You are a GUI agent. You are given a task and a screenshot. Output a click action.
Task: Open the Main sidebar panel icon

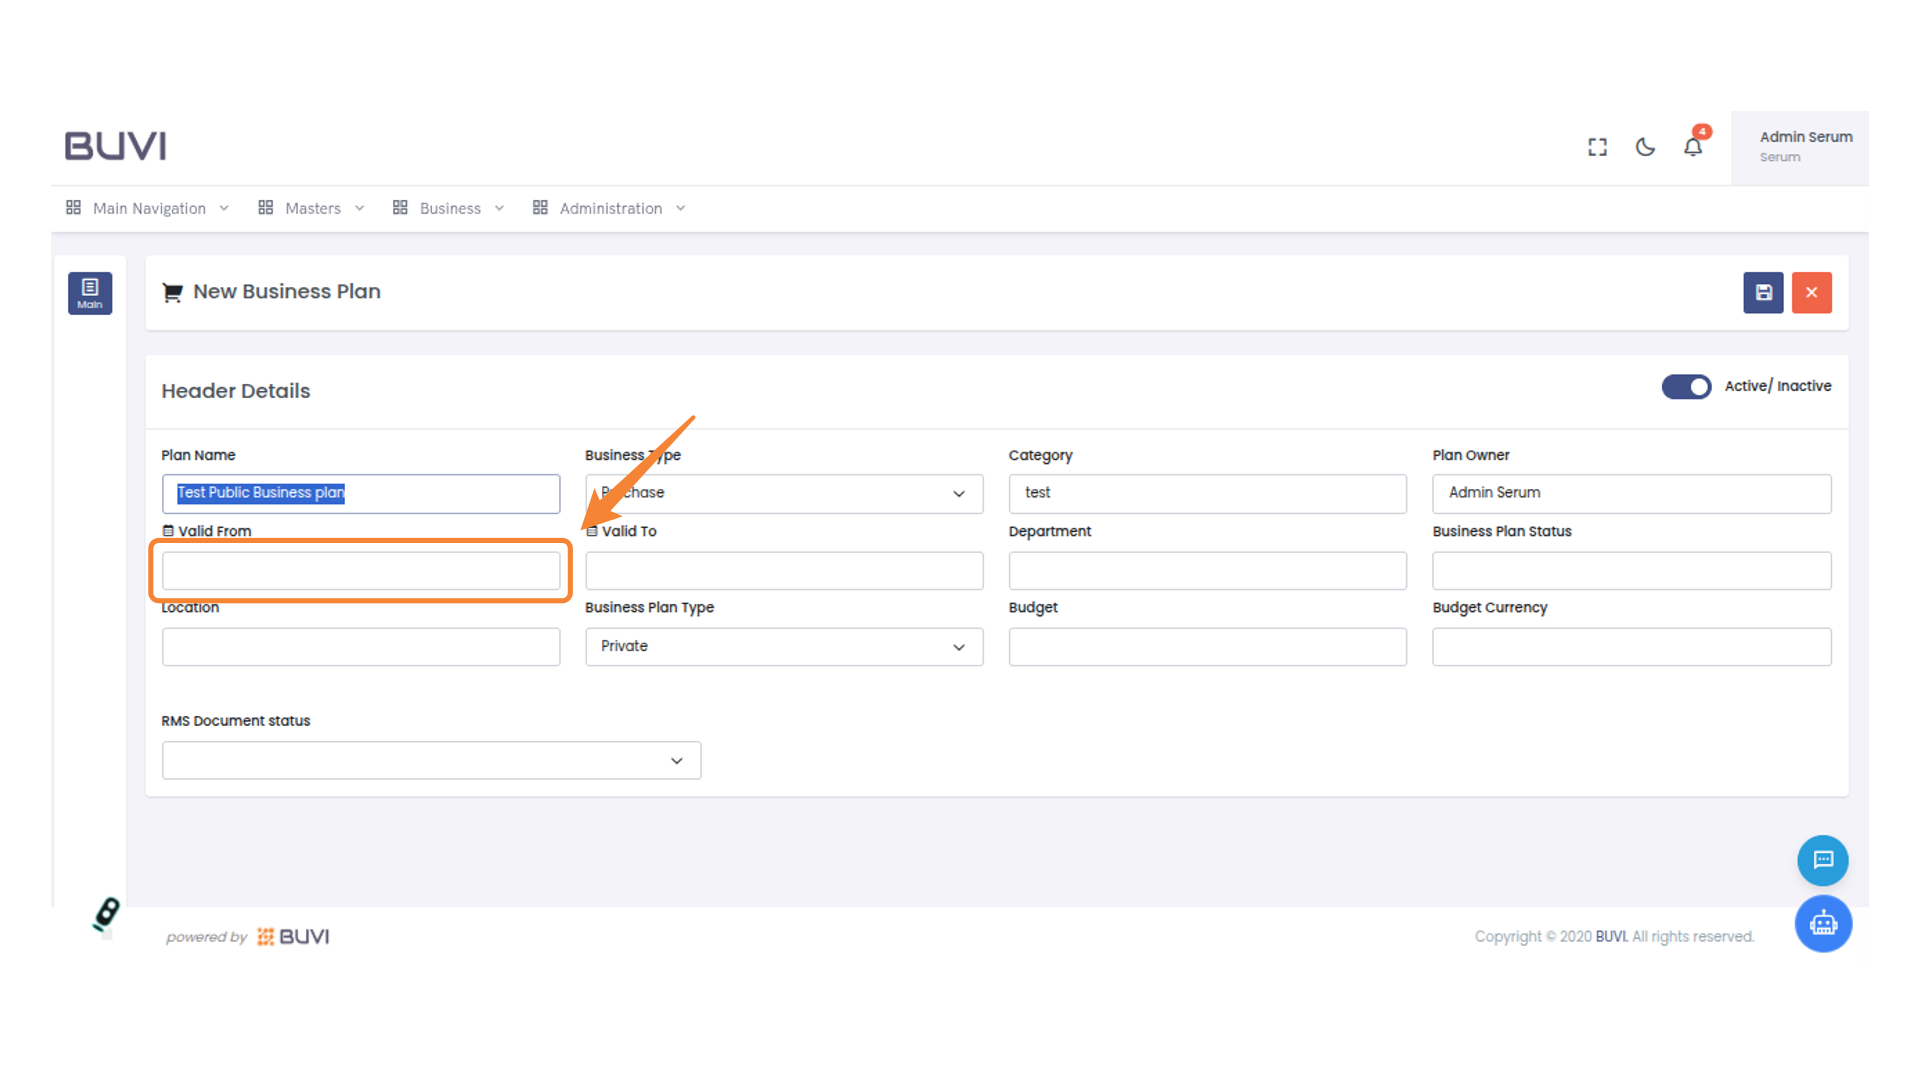tap(90, 293)
